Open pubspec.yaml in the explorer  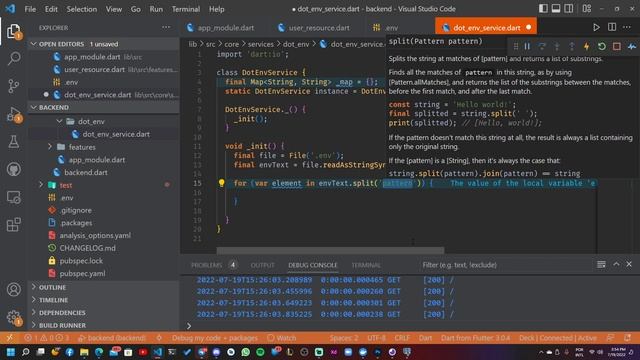pyautogui.click(x=82, y=273)
